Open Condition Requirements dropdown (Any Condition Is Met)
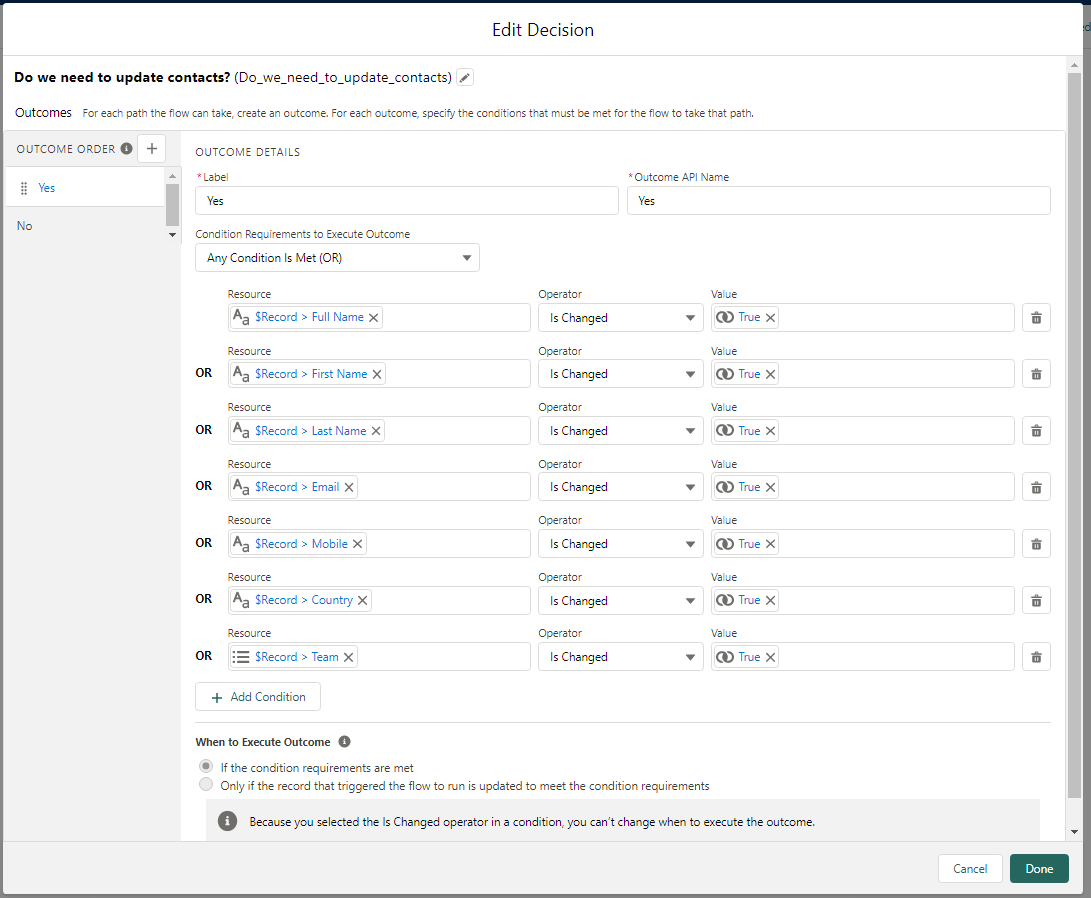The image size is (1091, 898). [337, 258]
